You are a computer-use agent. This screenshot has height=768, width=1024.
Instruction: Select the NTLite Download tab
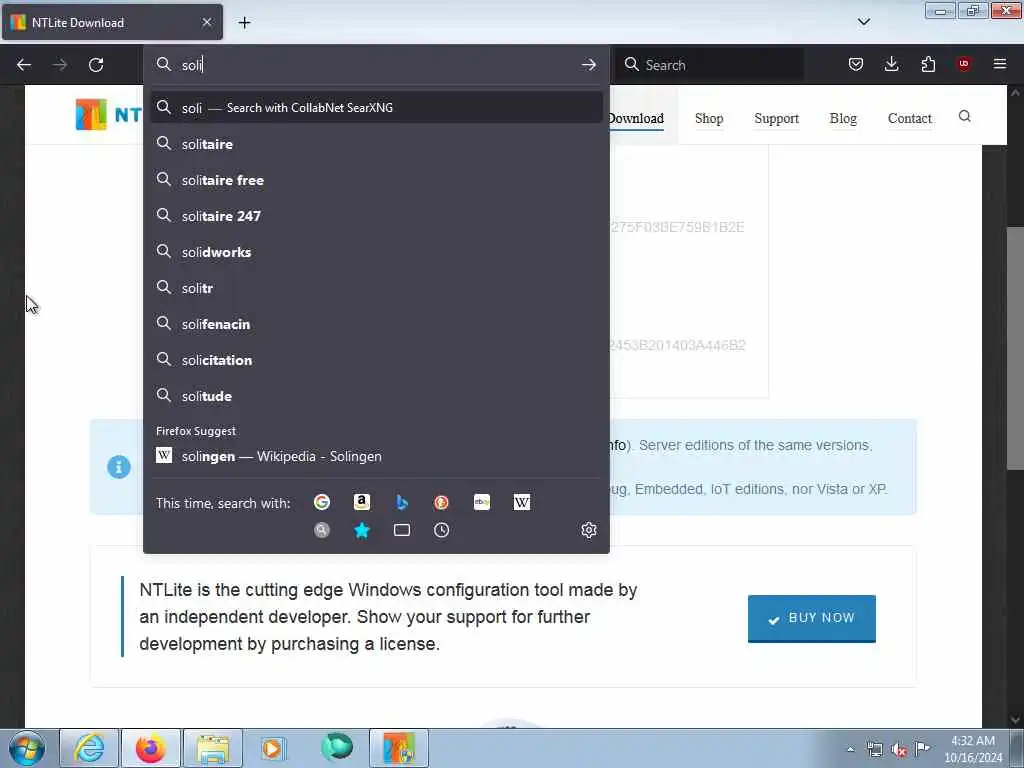coord(112,22)
